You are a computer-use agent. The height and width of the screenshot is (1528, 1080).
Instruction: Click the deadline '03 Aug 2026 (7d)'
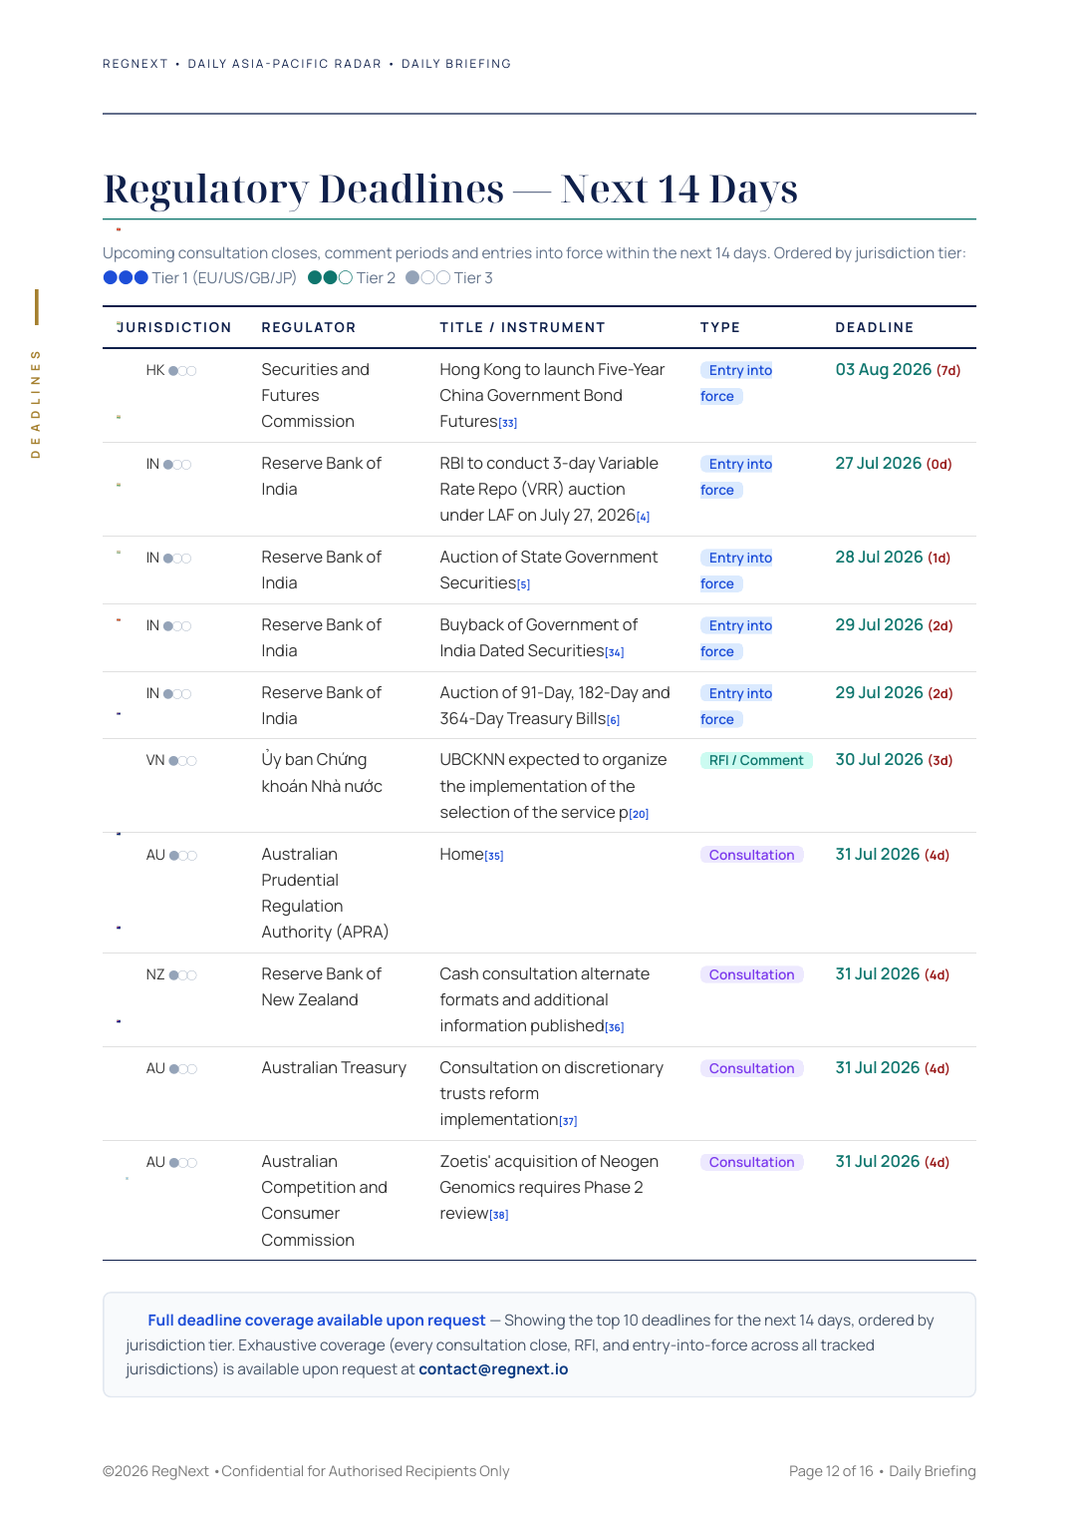point(898,370)
